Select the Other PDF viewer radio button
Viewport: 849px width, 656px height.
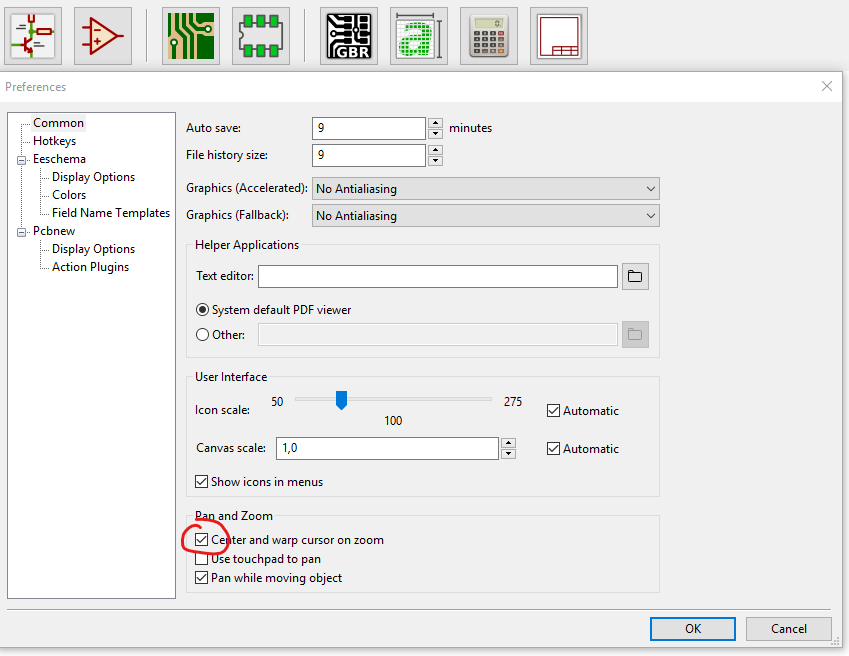(203, 335)
